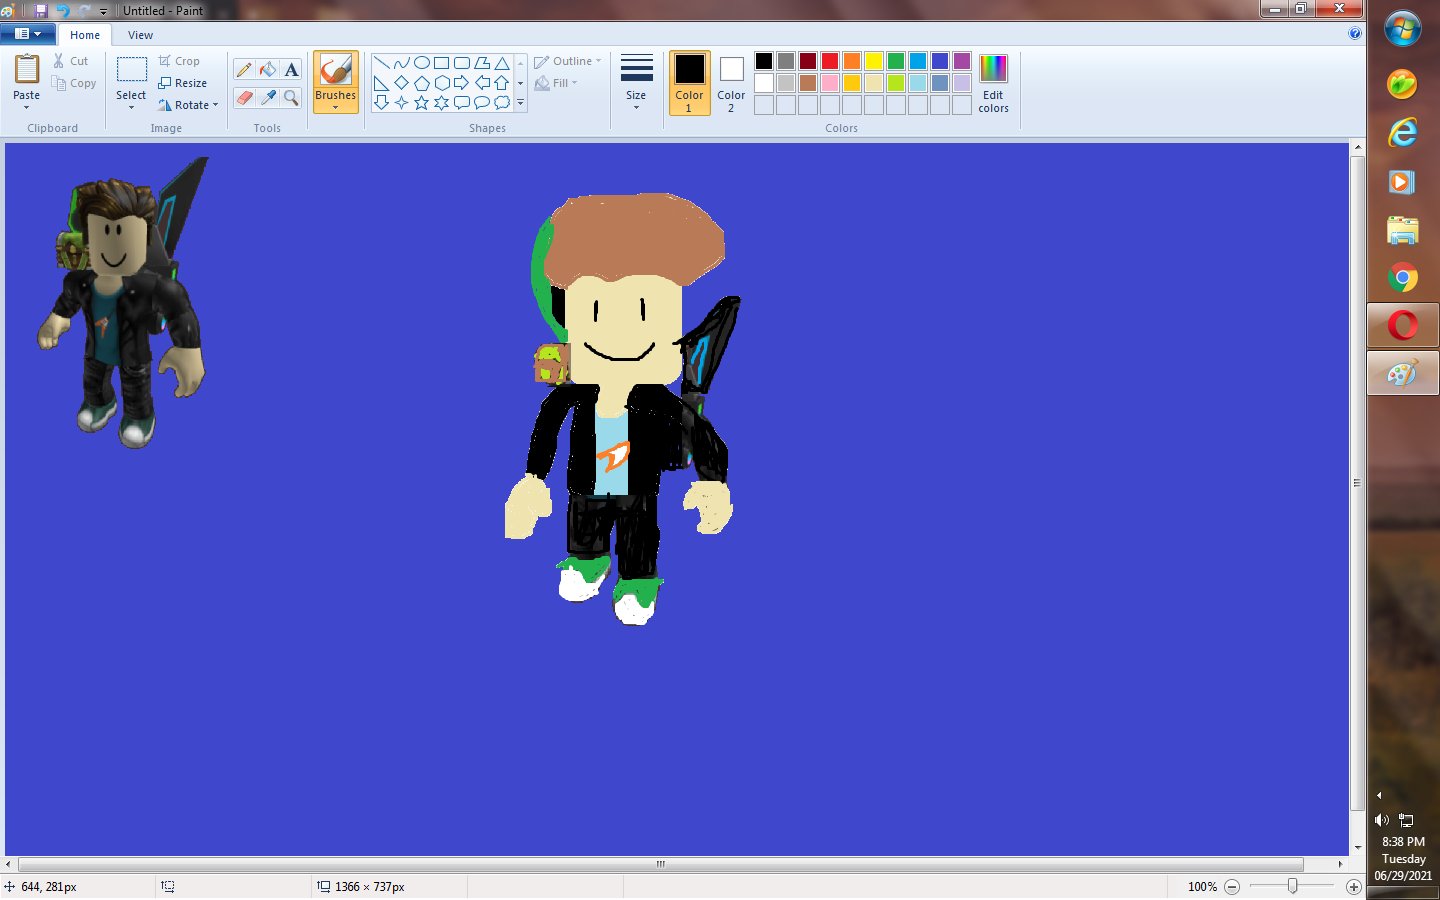Screen dimensions: 1440x900
Task: Pick the Down arrow shape
Action: pos(381,102)
